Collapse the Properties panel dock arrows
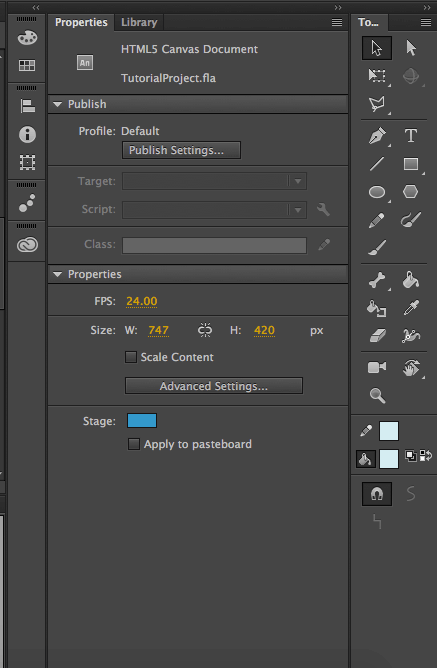Image resolution: width=437 pixels, height=668 pixels. click(338, 8)
